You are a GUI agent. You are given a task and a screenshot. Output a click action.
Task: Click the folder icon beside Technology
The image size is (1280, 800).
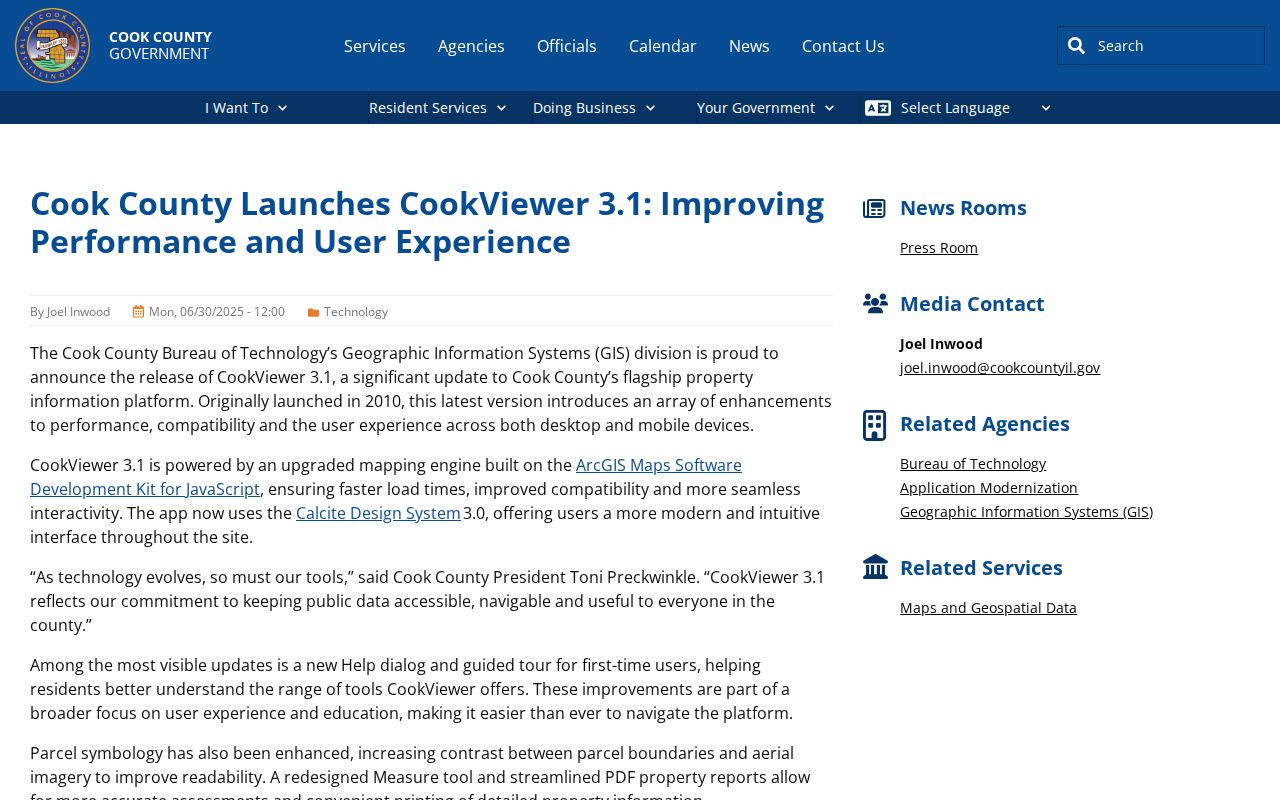click(313, 313)
